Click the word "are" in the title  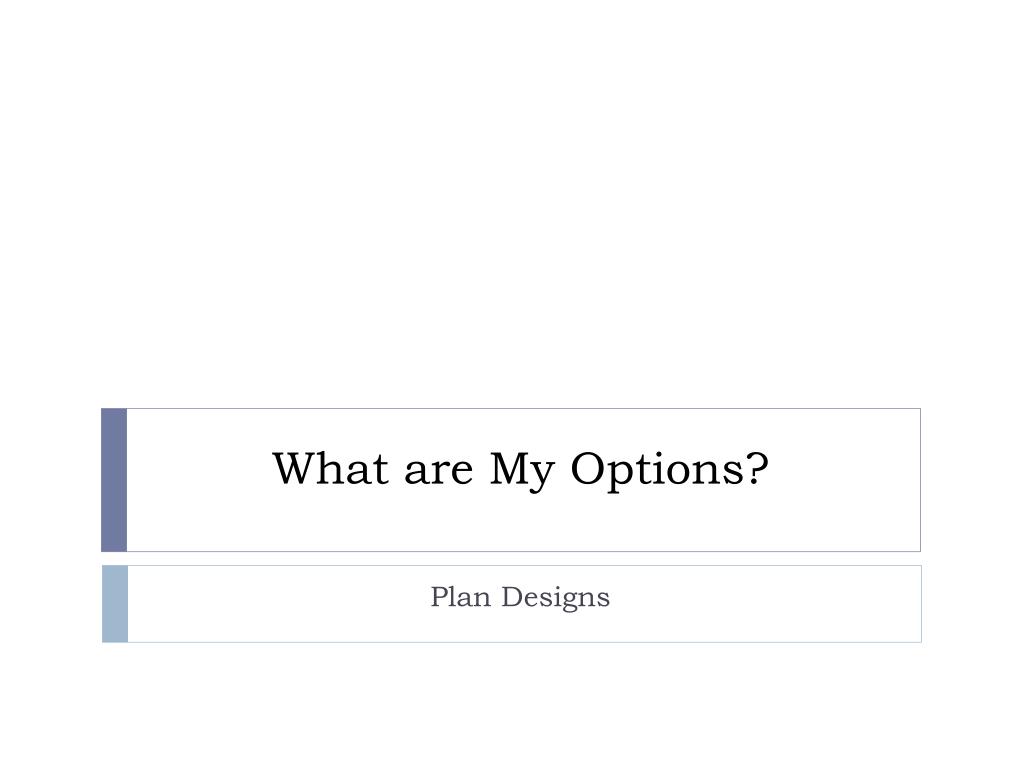coord(438,472)
